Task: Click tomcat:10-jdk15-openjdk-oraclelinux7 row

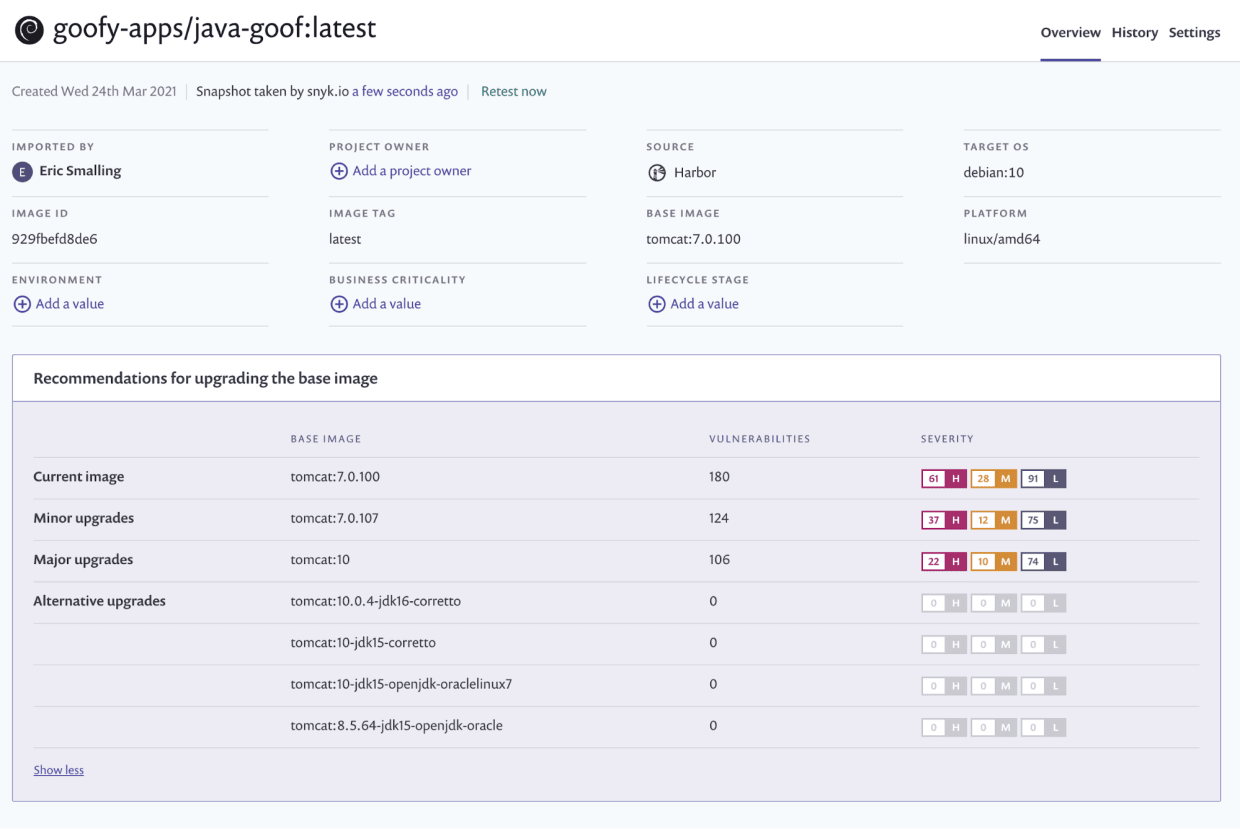Action: pos(401,684)
